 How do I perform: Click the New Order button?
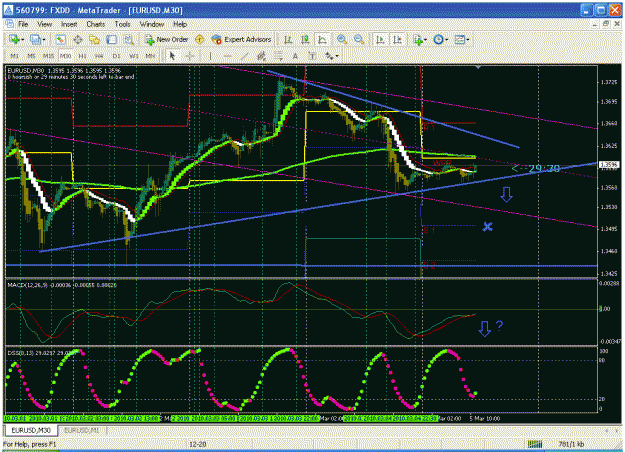point(167,39)
